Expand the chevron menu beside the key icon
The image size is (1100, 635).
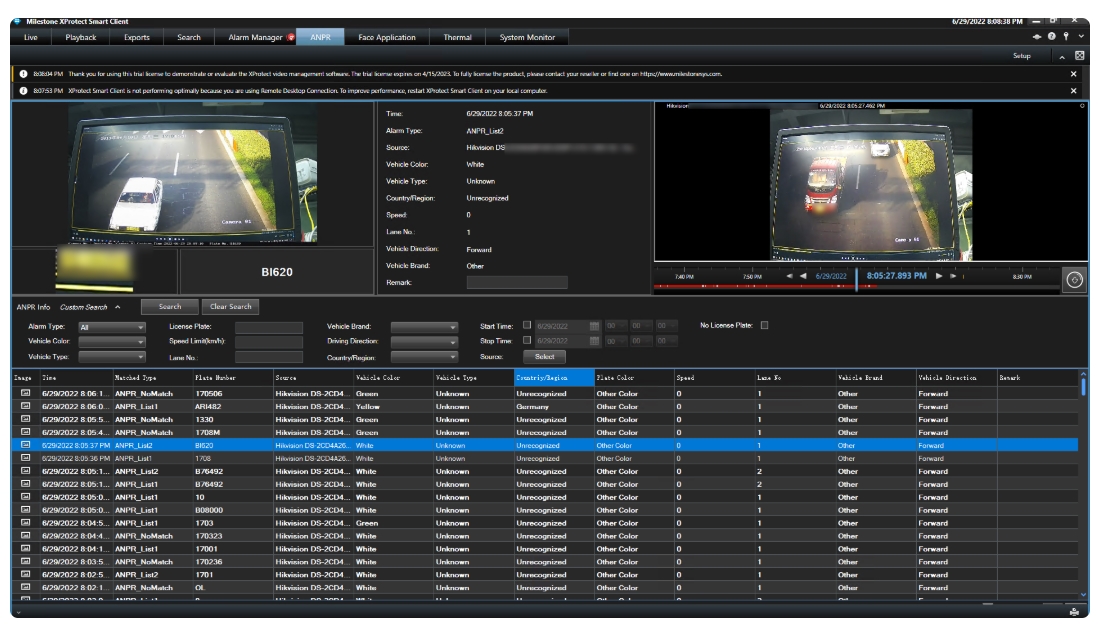coord(1080,36)
